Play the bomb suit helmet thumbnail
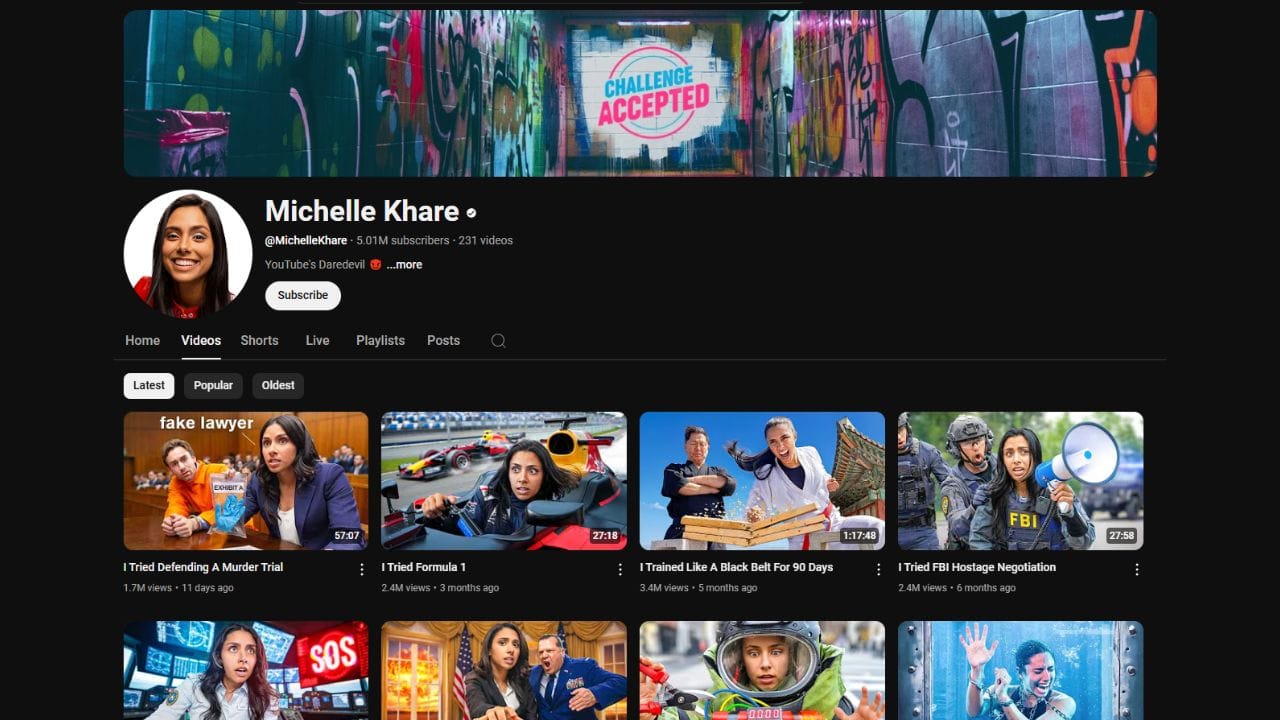Image resolution: width=1280 pixels, height=720 pixels. (x=762, y=671)
